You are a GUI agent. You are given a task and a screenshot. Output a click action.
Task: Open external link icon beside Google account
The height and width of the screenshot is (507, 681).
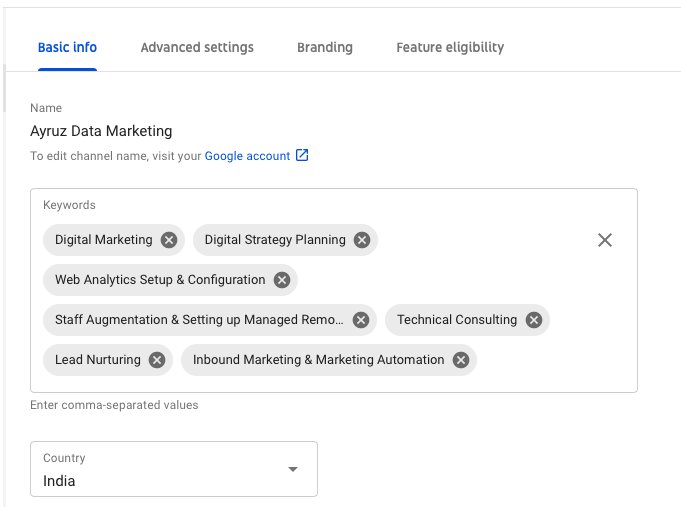click(302, 155)
